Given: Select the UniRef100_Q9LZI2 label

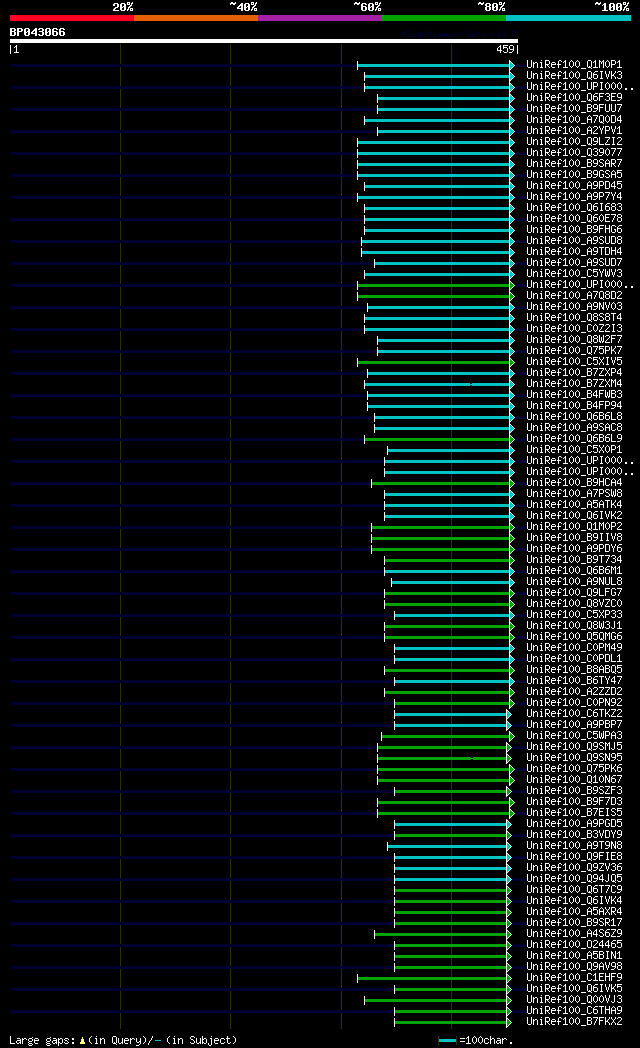Looking at the screenshot, I should coord(574,142).
